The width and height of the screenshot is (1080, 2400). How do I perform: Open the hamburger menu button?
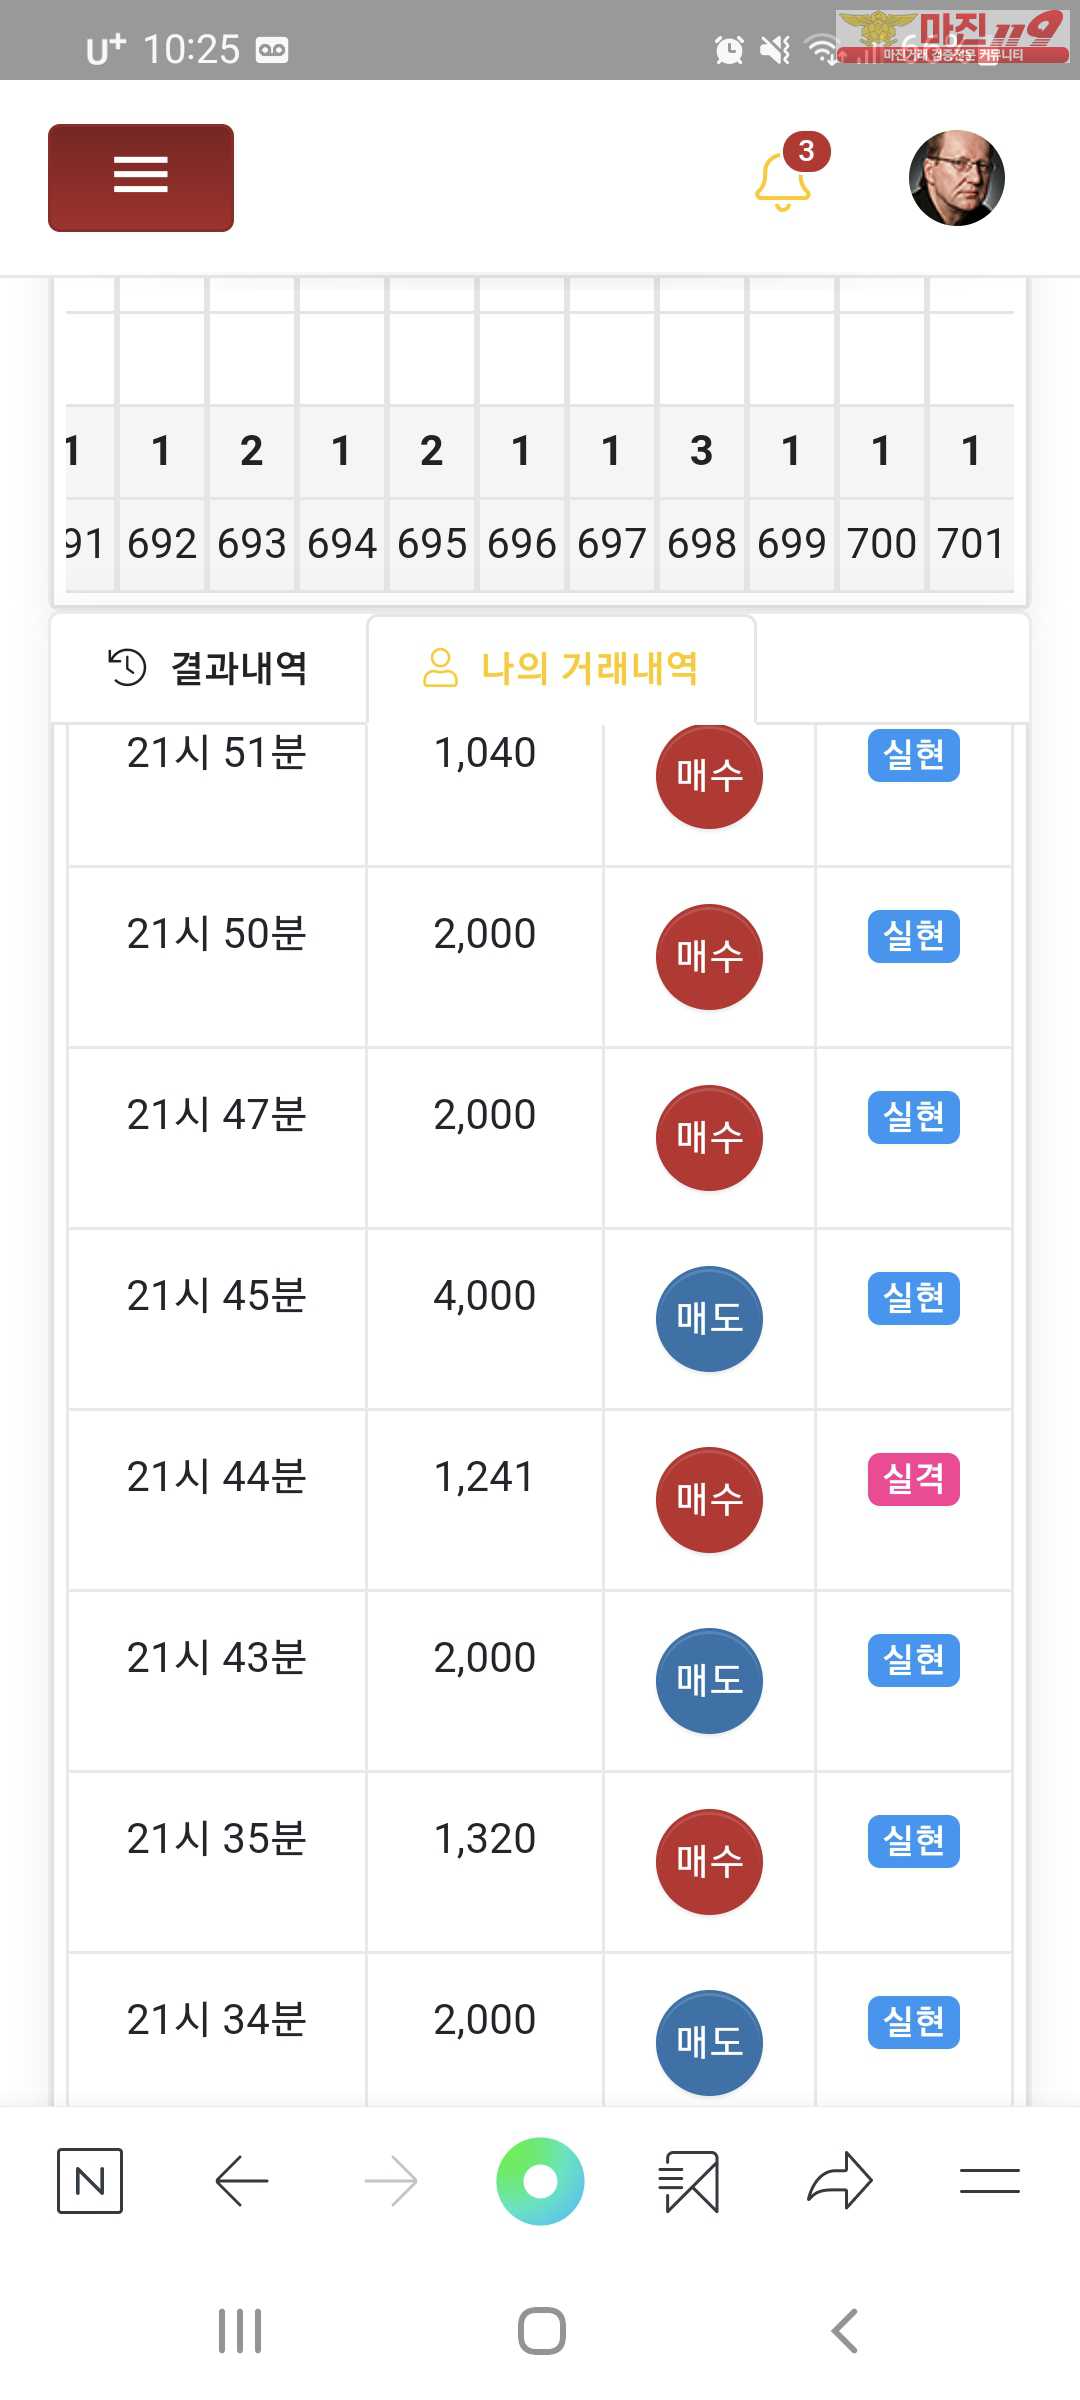(141, 178)
